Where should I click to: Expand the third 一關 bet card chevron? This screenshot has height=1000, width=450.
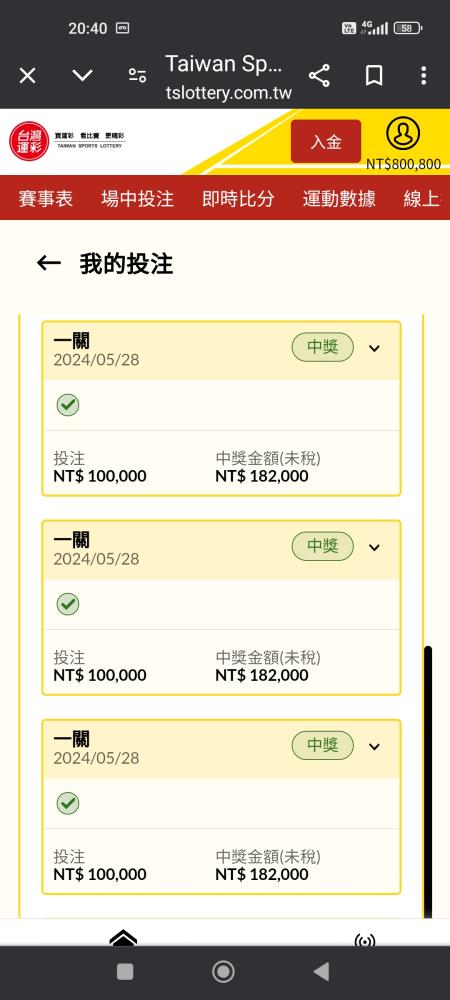coord(375,746)
